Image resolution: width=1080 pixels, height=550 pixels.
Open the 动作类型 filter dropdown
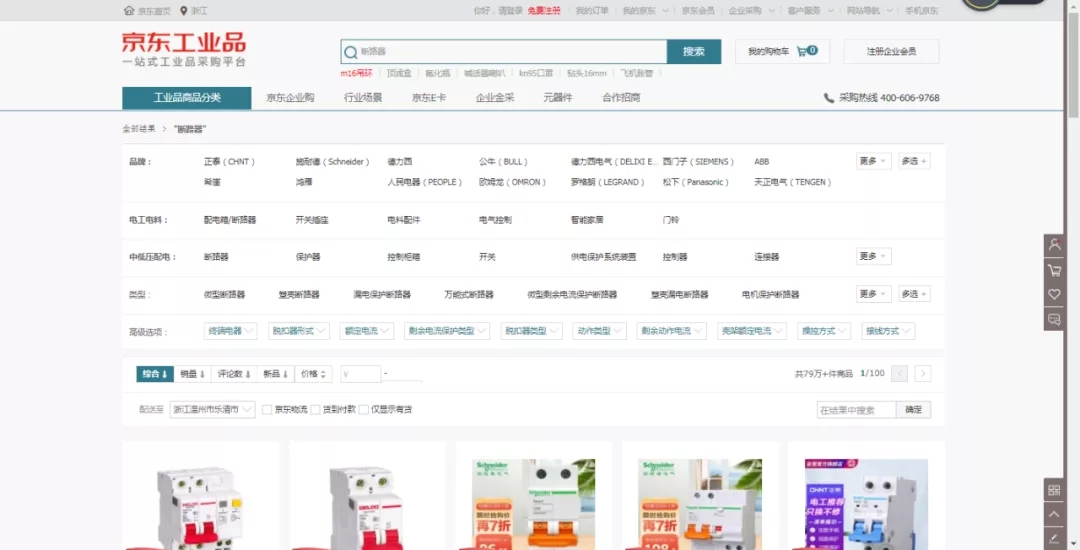pos(599,331)
